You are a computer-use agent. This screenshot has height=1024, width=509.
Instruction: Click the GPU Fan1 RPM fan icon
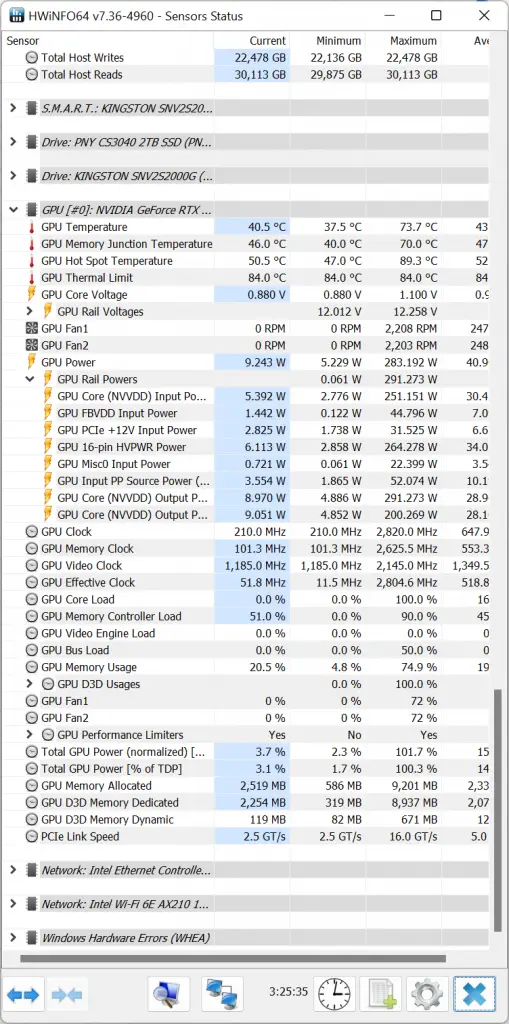tap(31, 328)
